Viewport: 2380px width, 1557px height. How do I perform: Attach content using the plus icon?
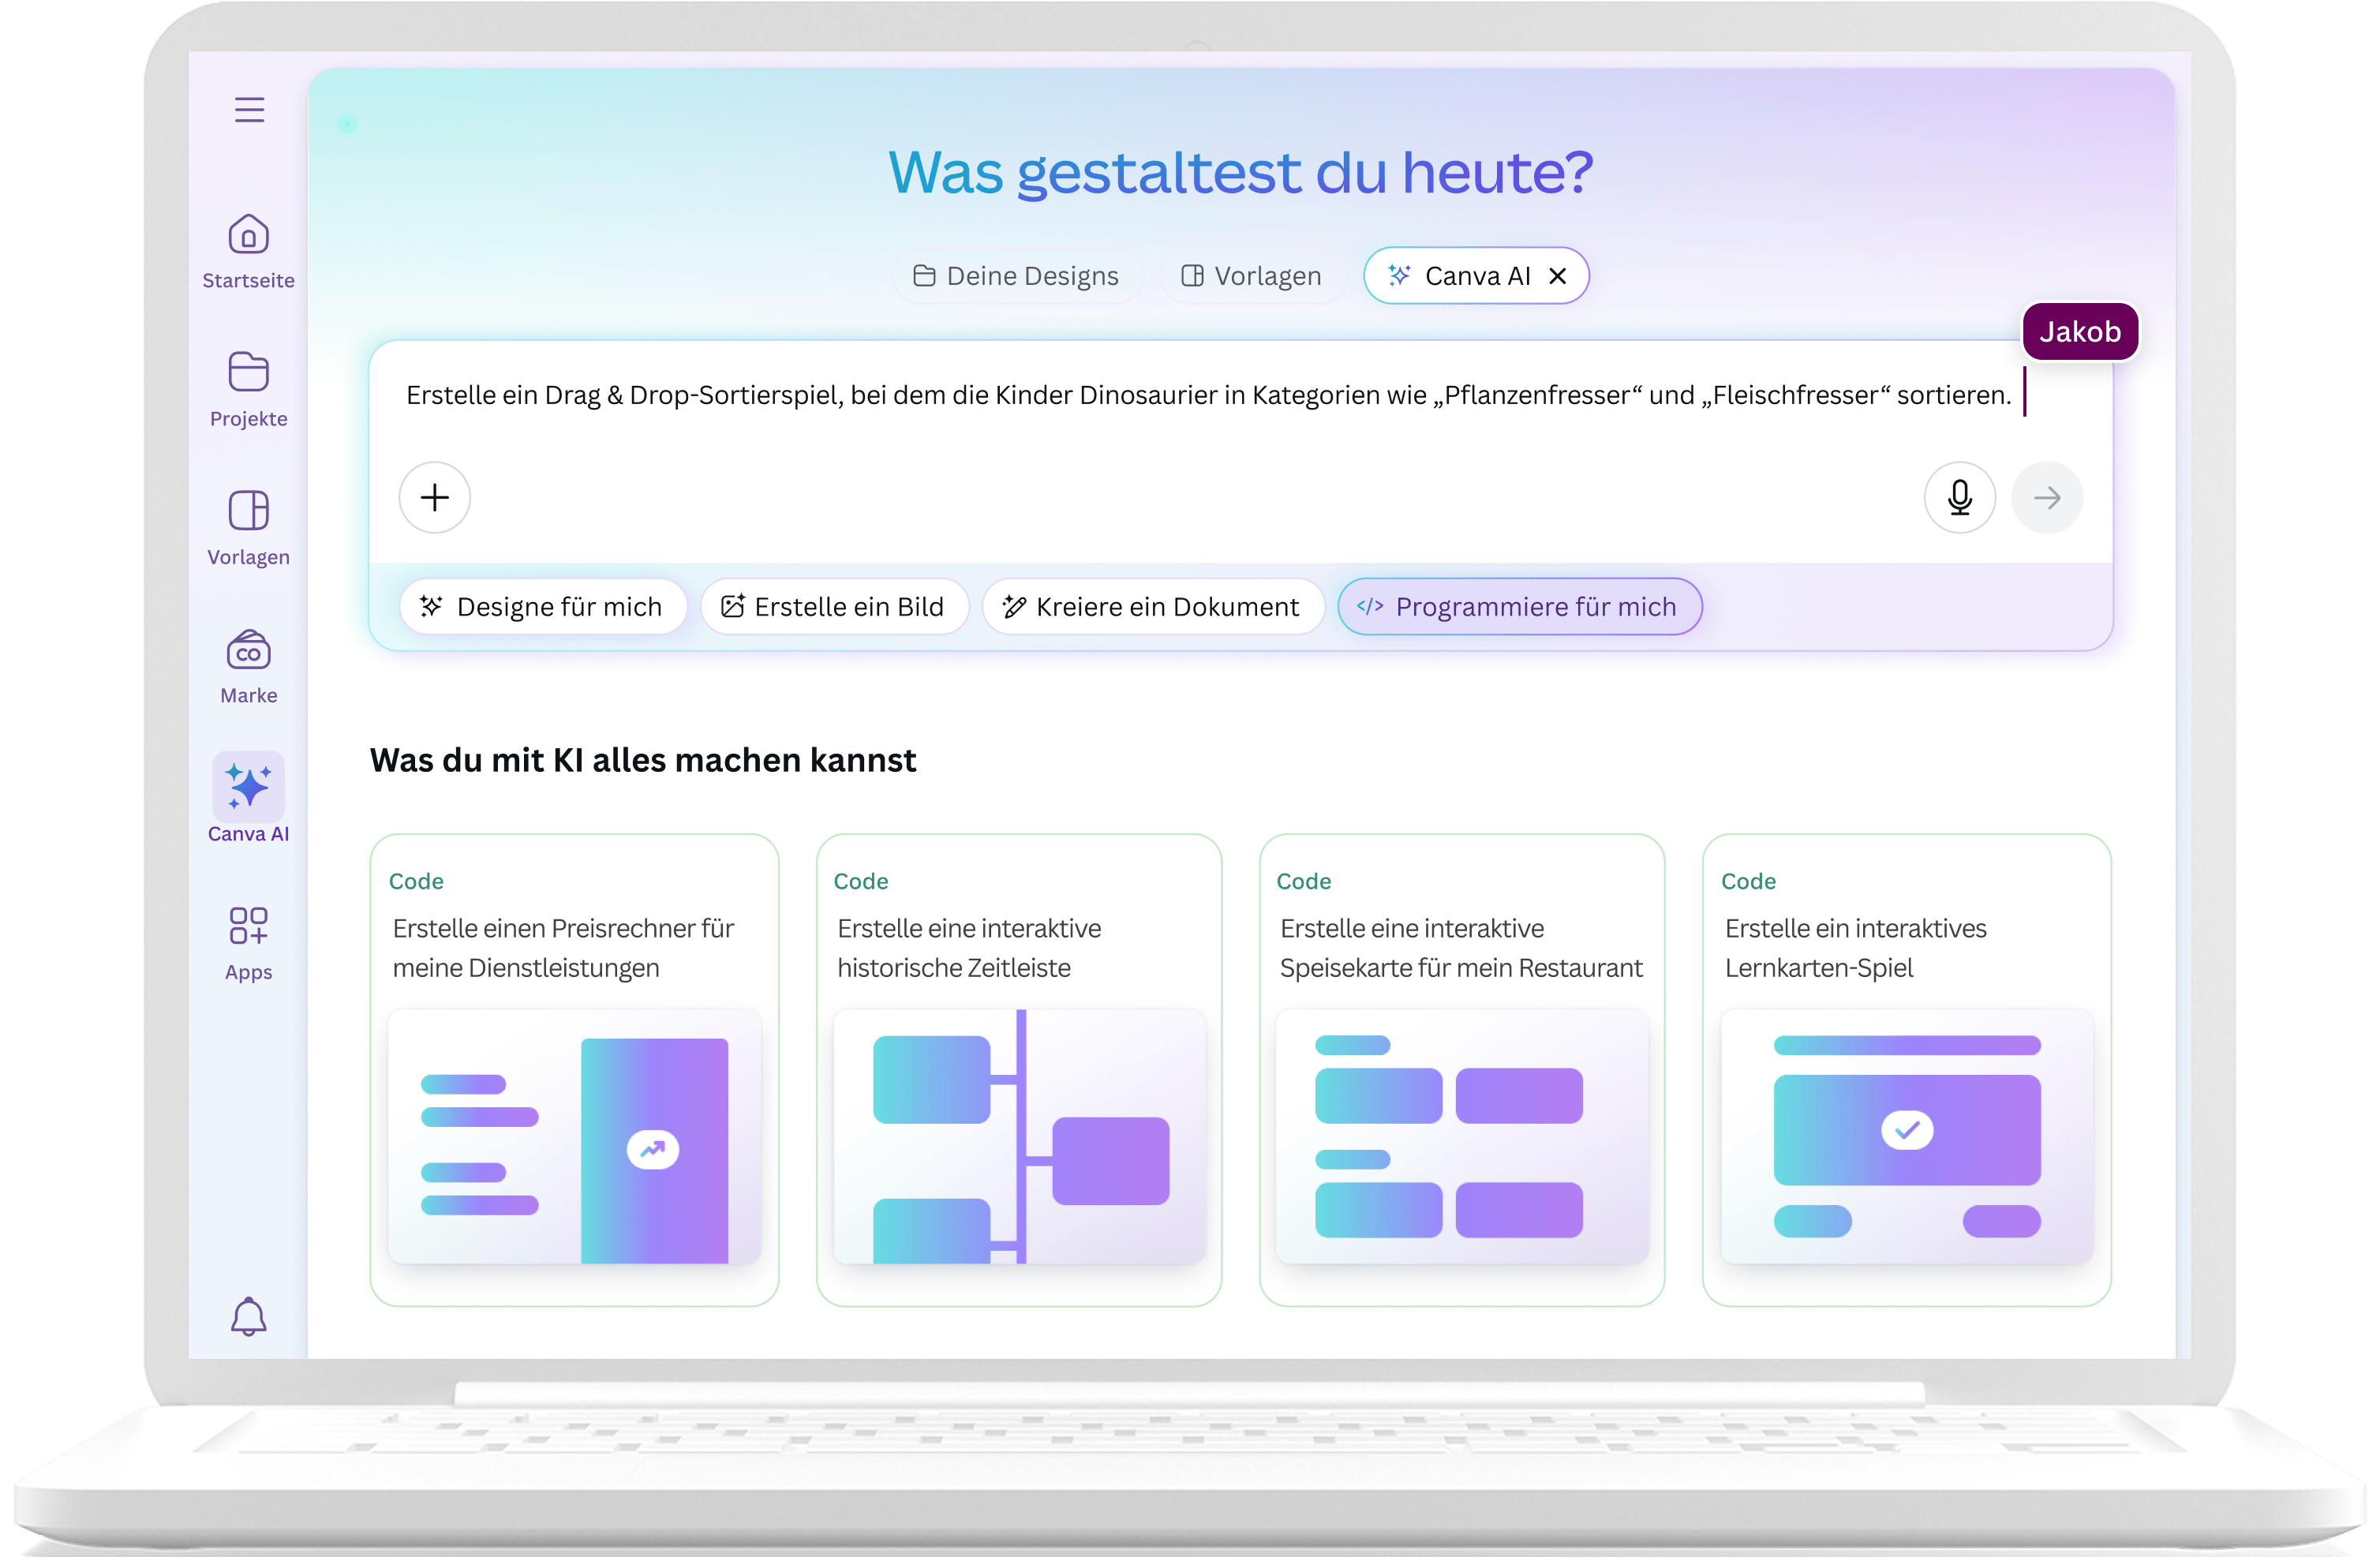pos(434,497)
